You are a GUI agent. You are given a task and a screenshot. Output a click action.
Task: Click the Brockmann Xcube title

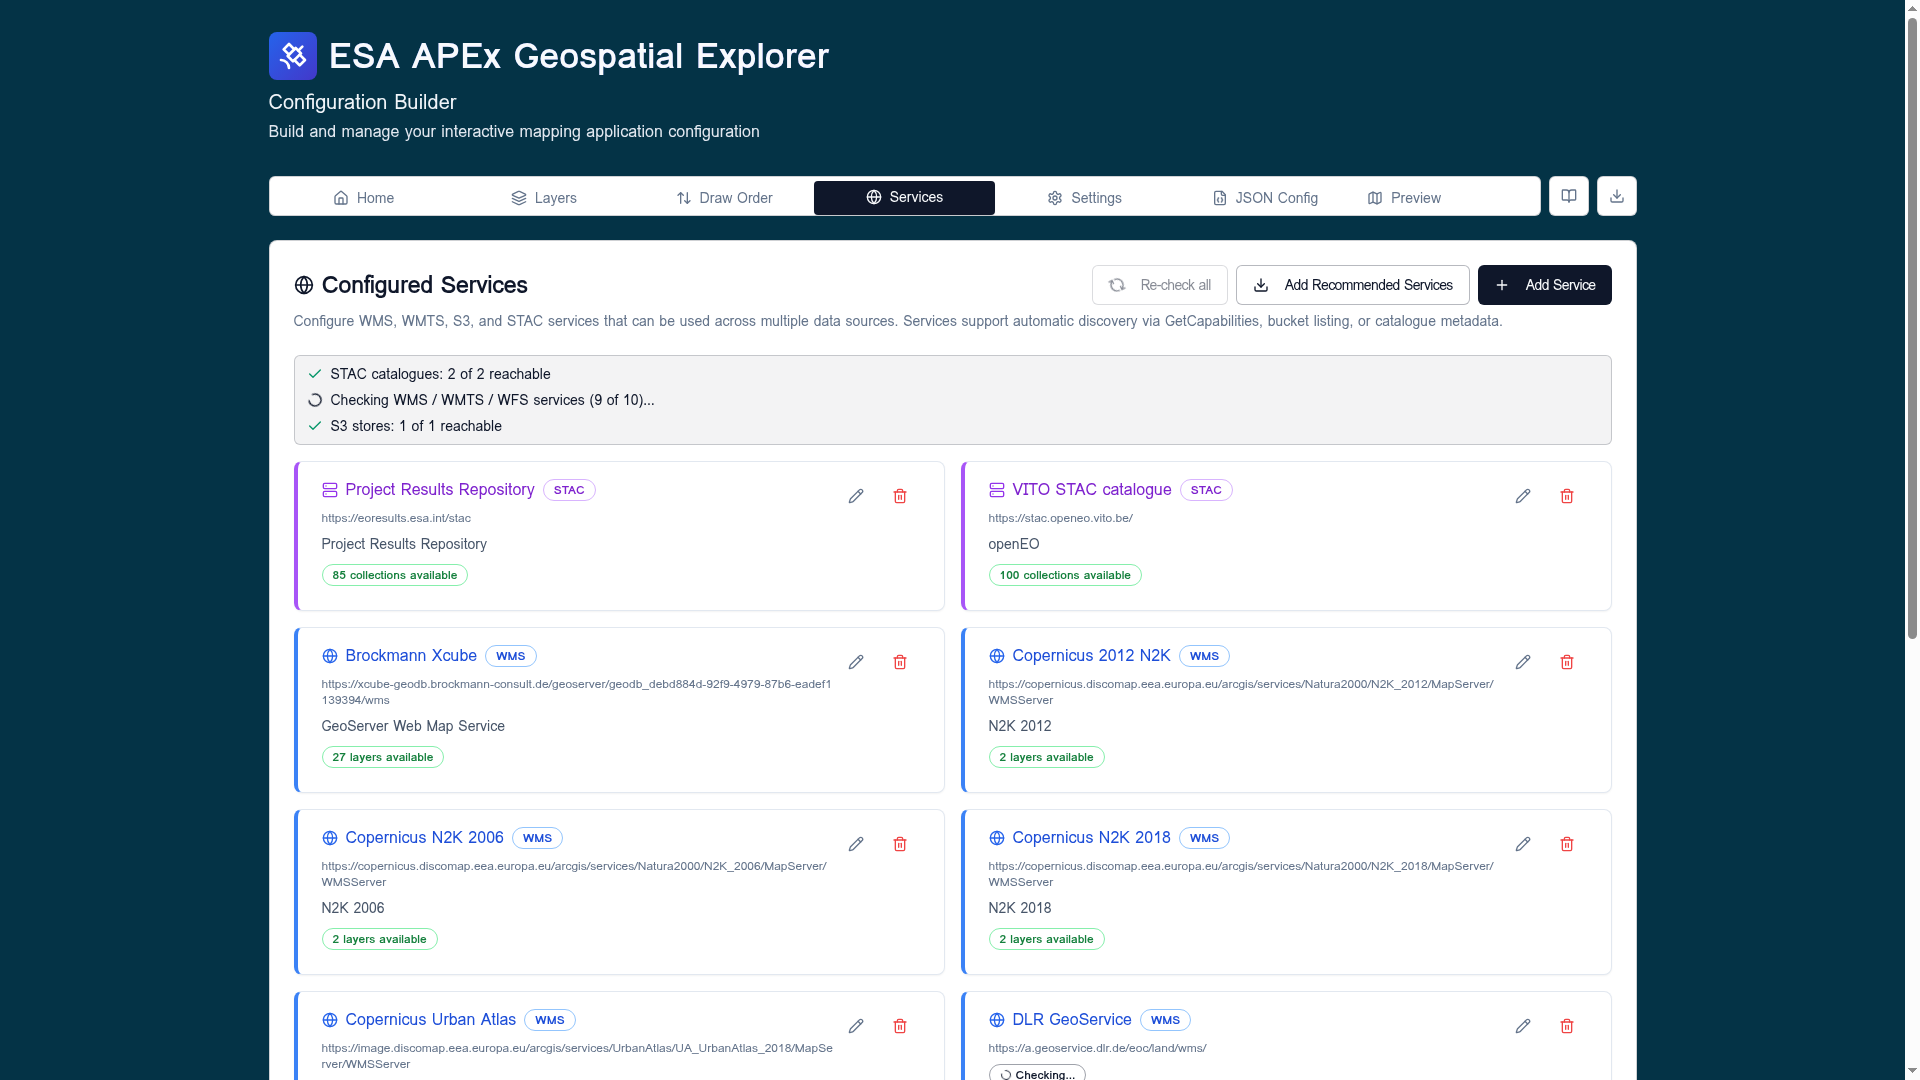(411, 656)
